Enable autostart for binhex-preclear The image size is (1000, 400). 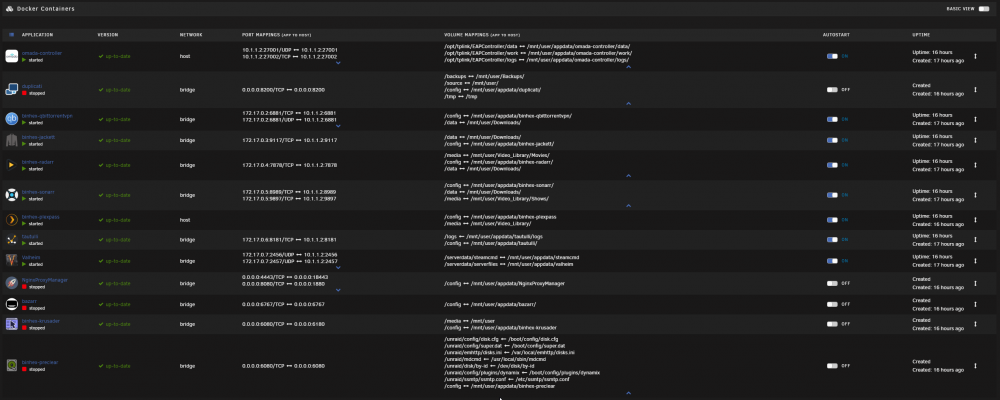click(x=832, y=366)
